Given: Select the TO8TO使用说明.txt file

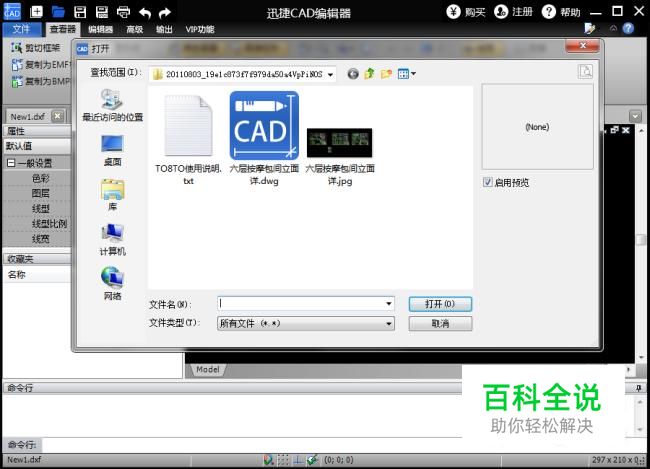Looking at the screenshot, I should tap(188, 140).
